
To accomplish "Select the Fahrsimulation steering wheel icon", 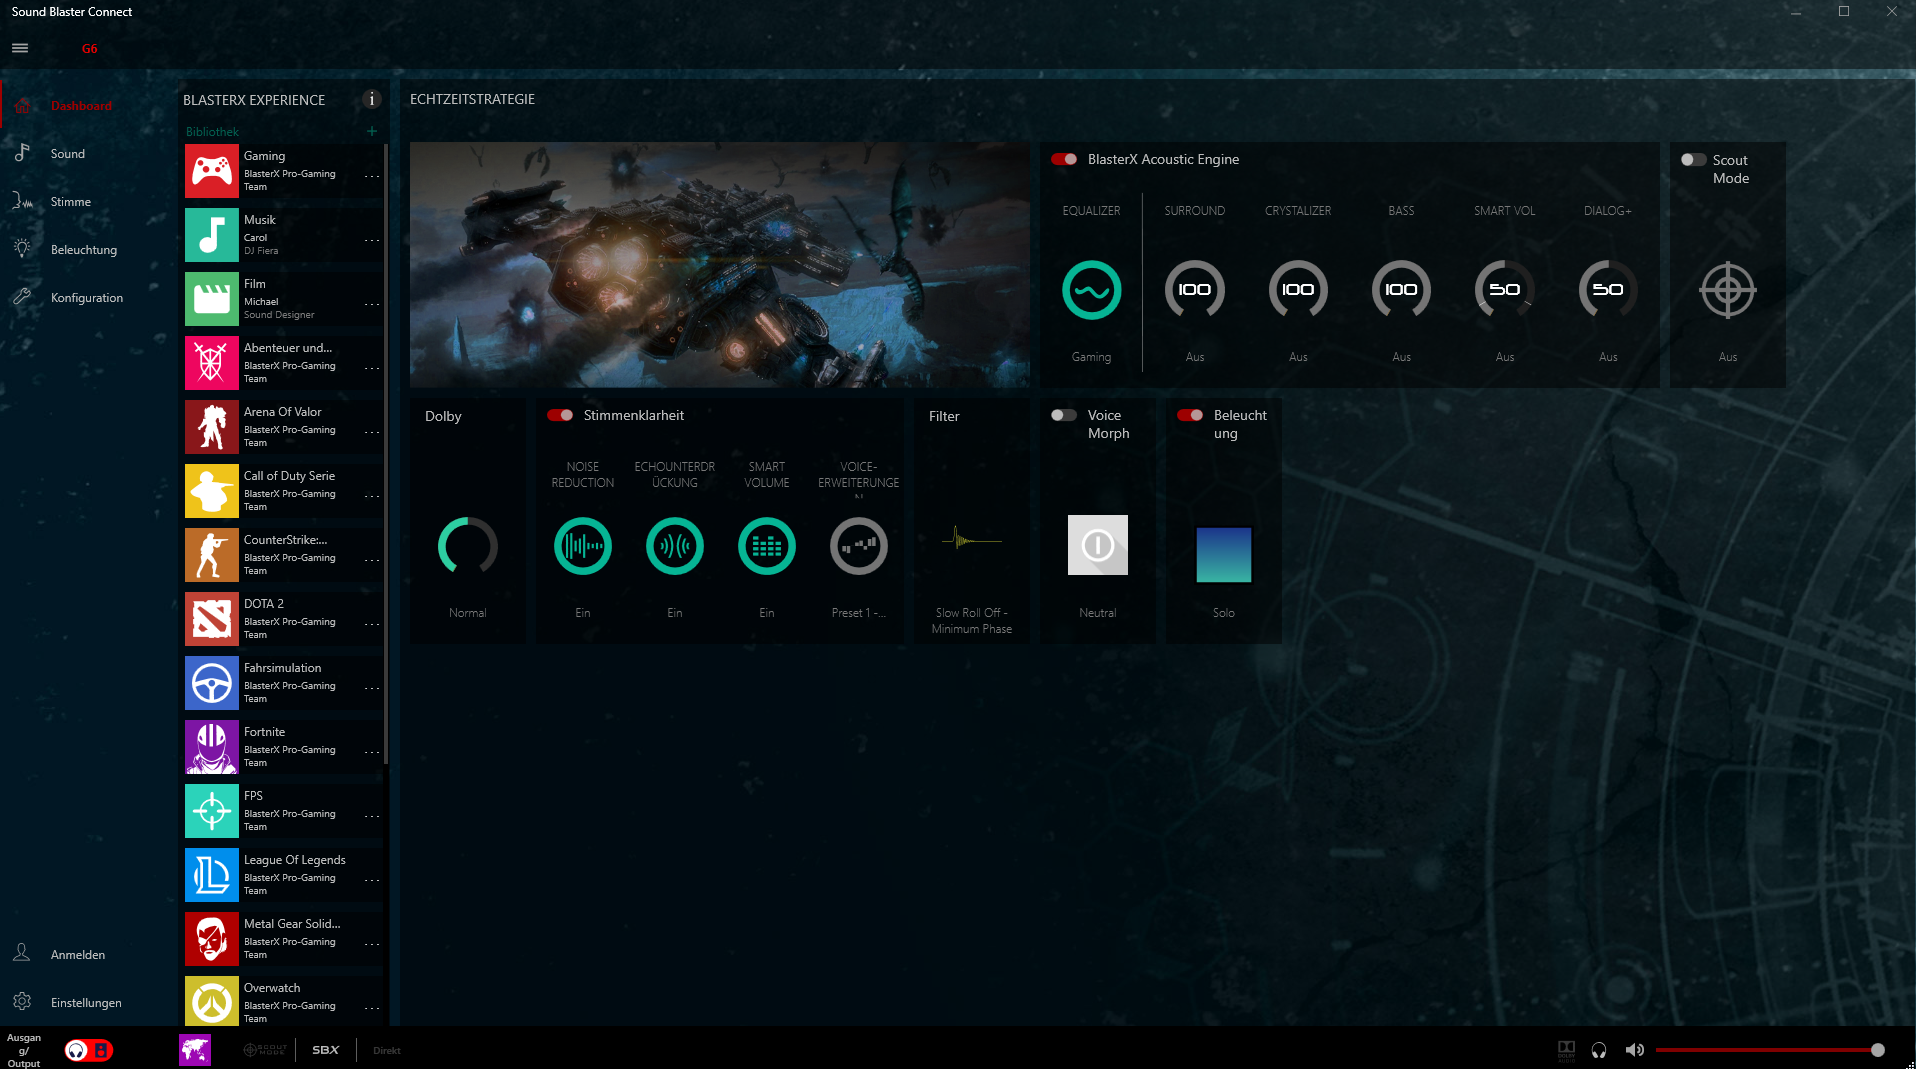I will click(212, 683).
